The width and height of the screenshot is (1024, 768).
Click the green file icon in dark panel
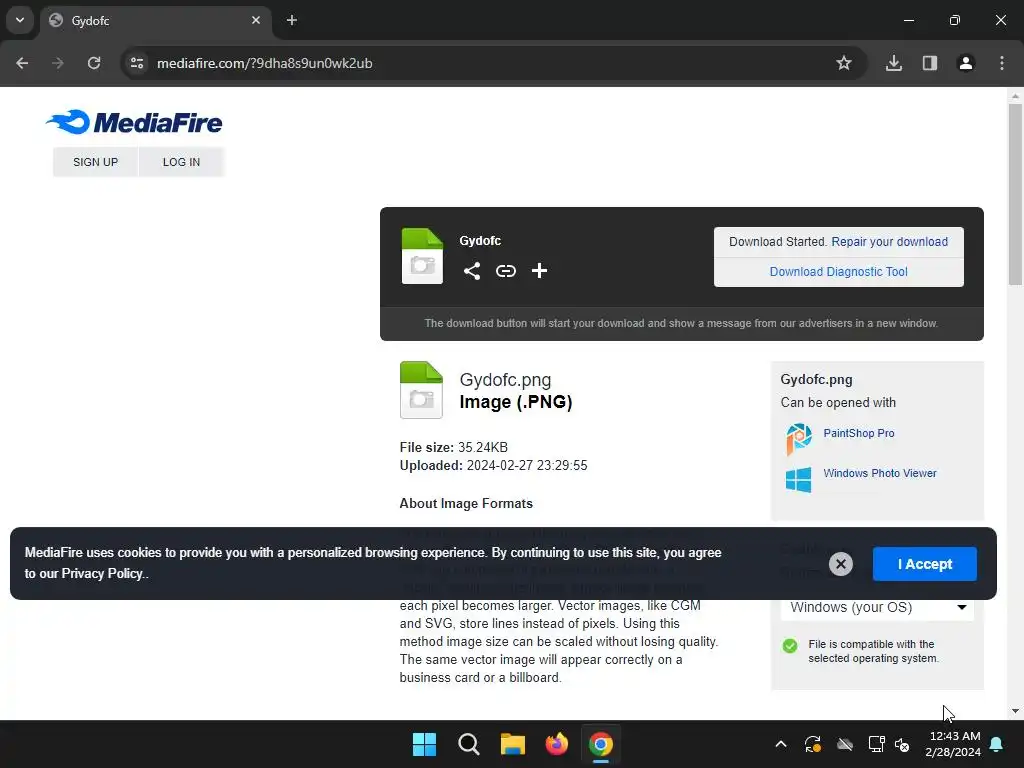click(x=422, y=256)
